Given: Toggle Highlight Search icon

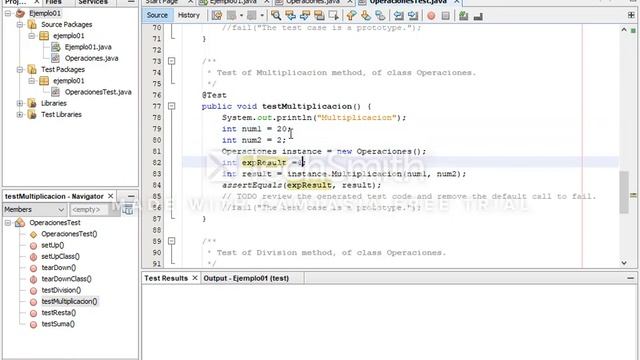Looking at the screenshot, I should 319,16.
